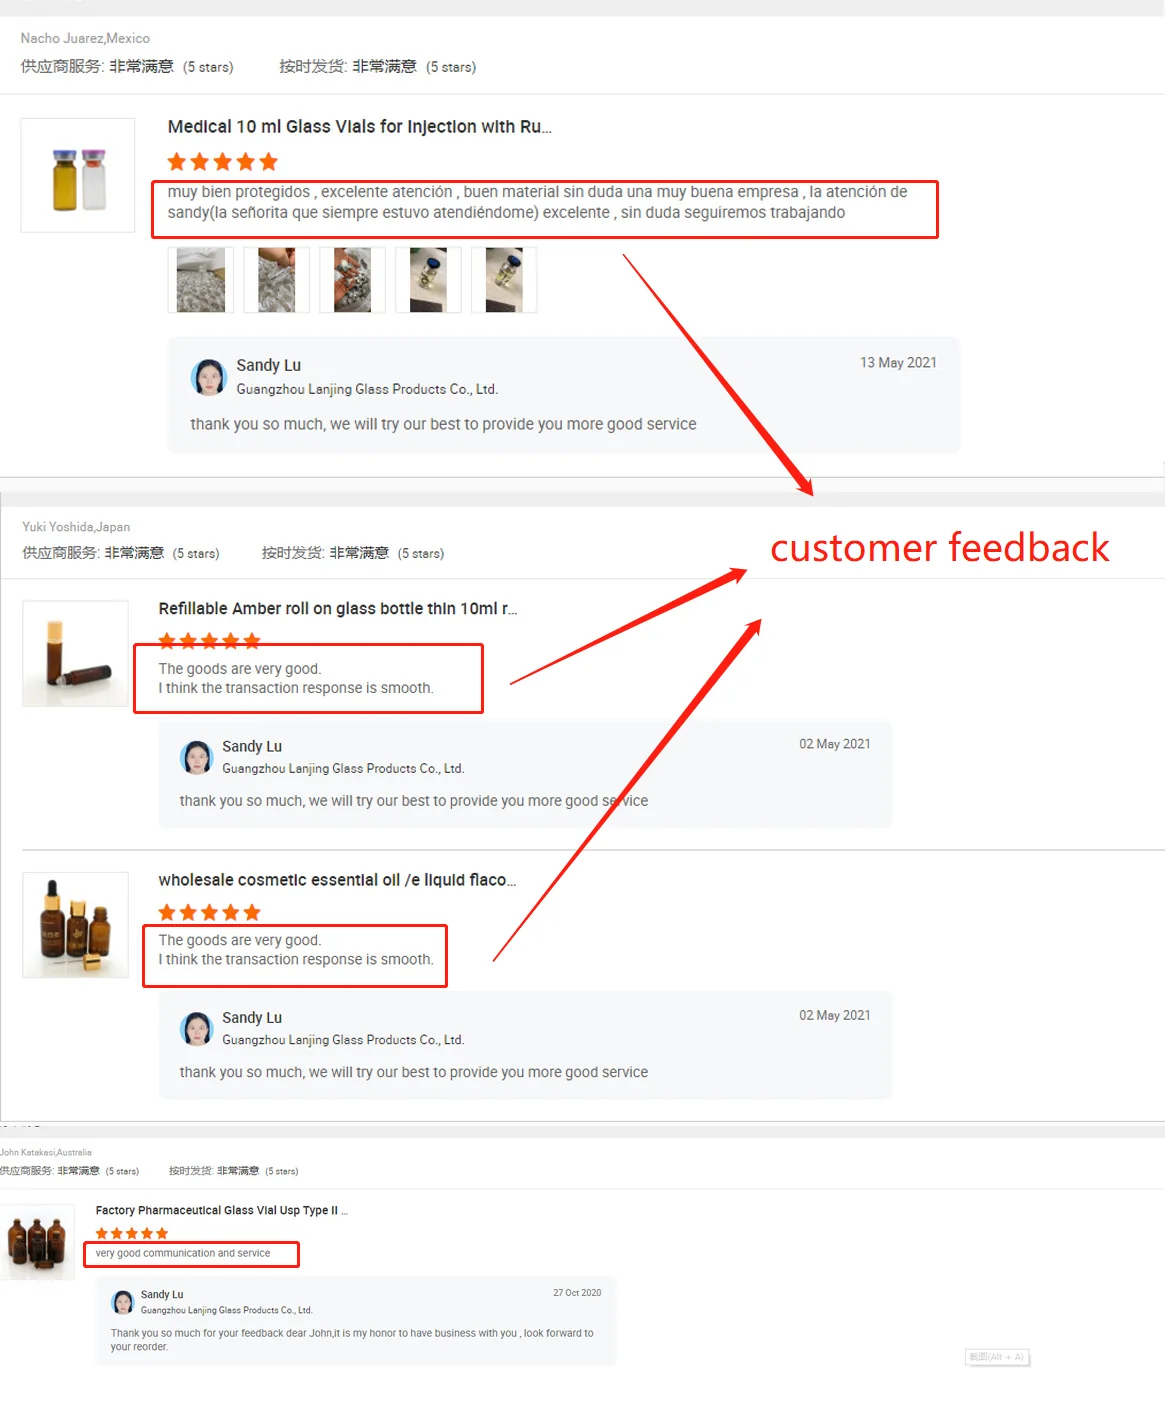Open Refillable Amber roll on glass bottle title
1165x1410 pixels.
pyautogui.click(x=338, y=608)
